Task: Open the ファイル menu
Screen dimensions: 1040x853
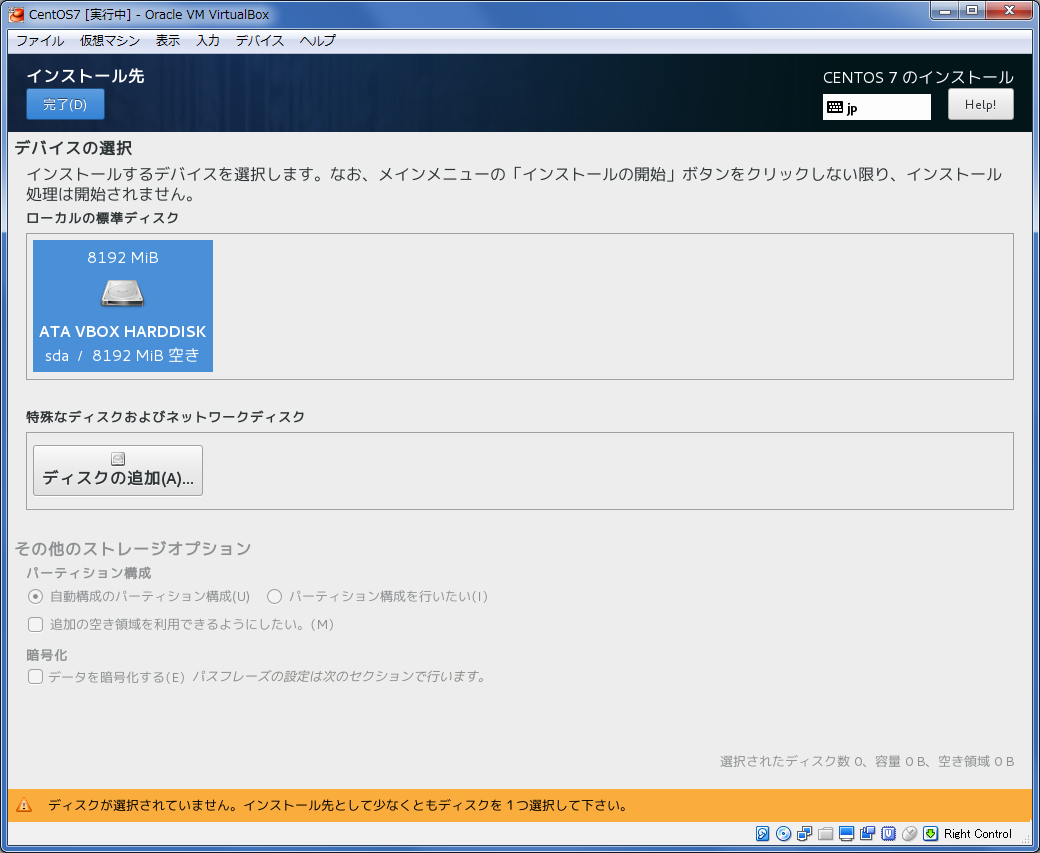Action: pos(40,41)
